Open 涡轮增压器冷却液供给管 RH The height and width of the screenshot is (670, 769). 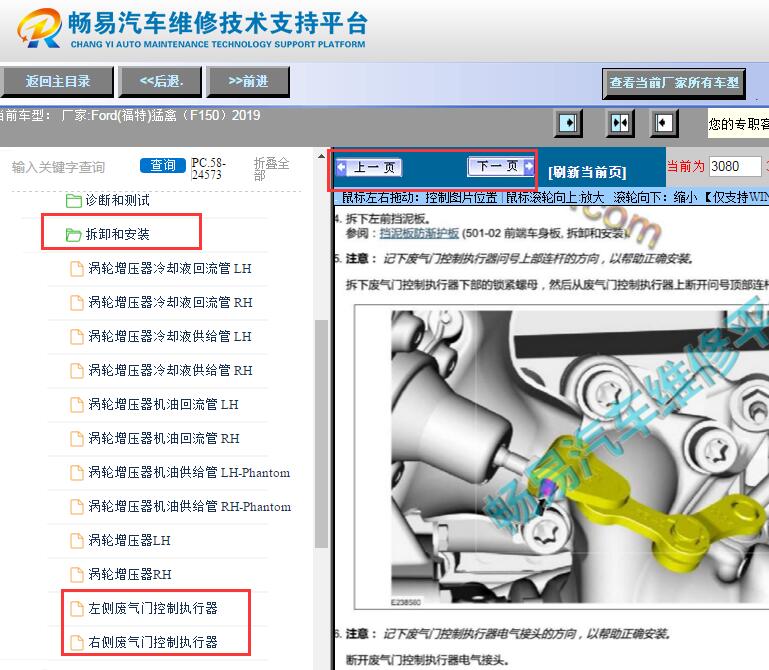pyautogui.click(x=170, y=370)
